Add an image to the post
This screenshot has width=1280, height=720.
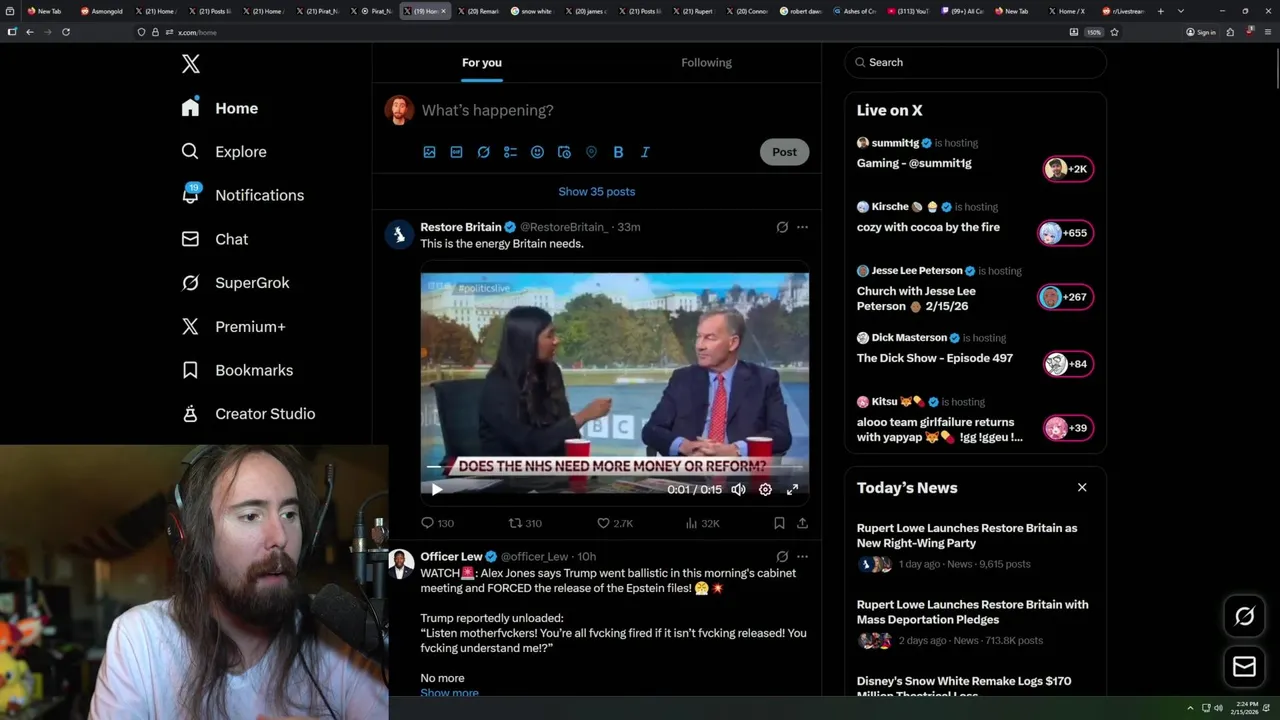(429, 152)
